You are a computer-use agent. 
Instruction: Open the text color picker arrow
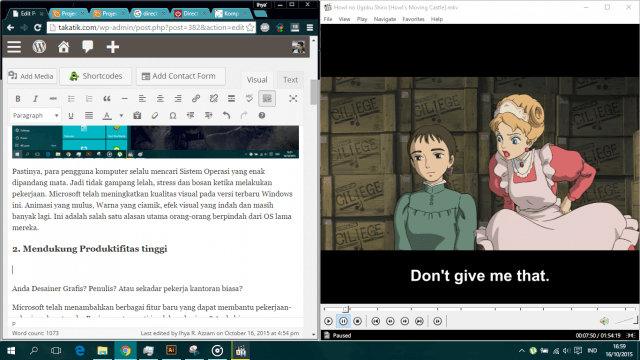tap(121, 116)
